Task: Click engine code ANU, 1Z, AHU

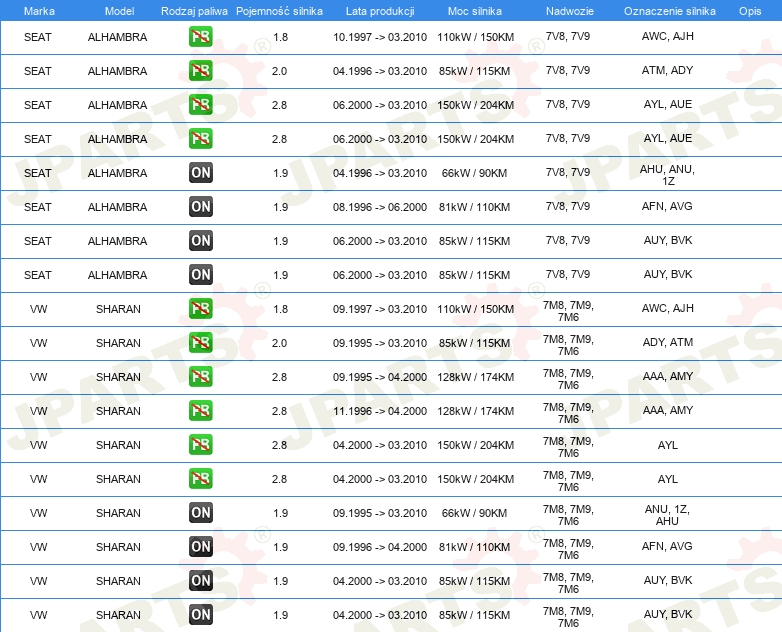Action: point(667,515)
